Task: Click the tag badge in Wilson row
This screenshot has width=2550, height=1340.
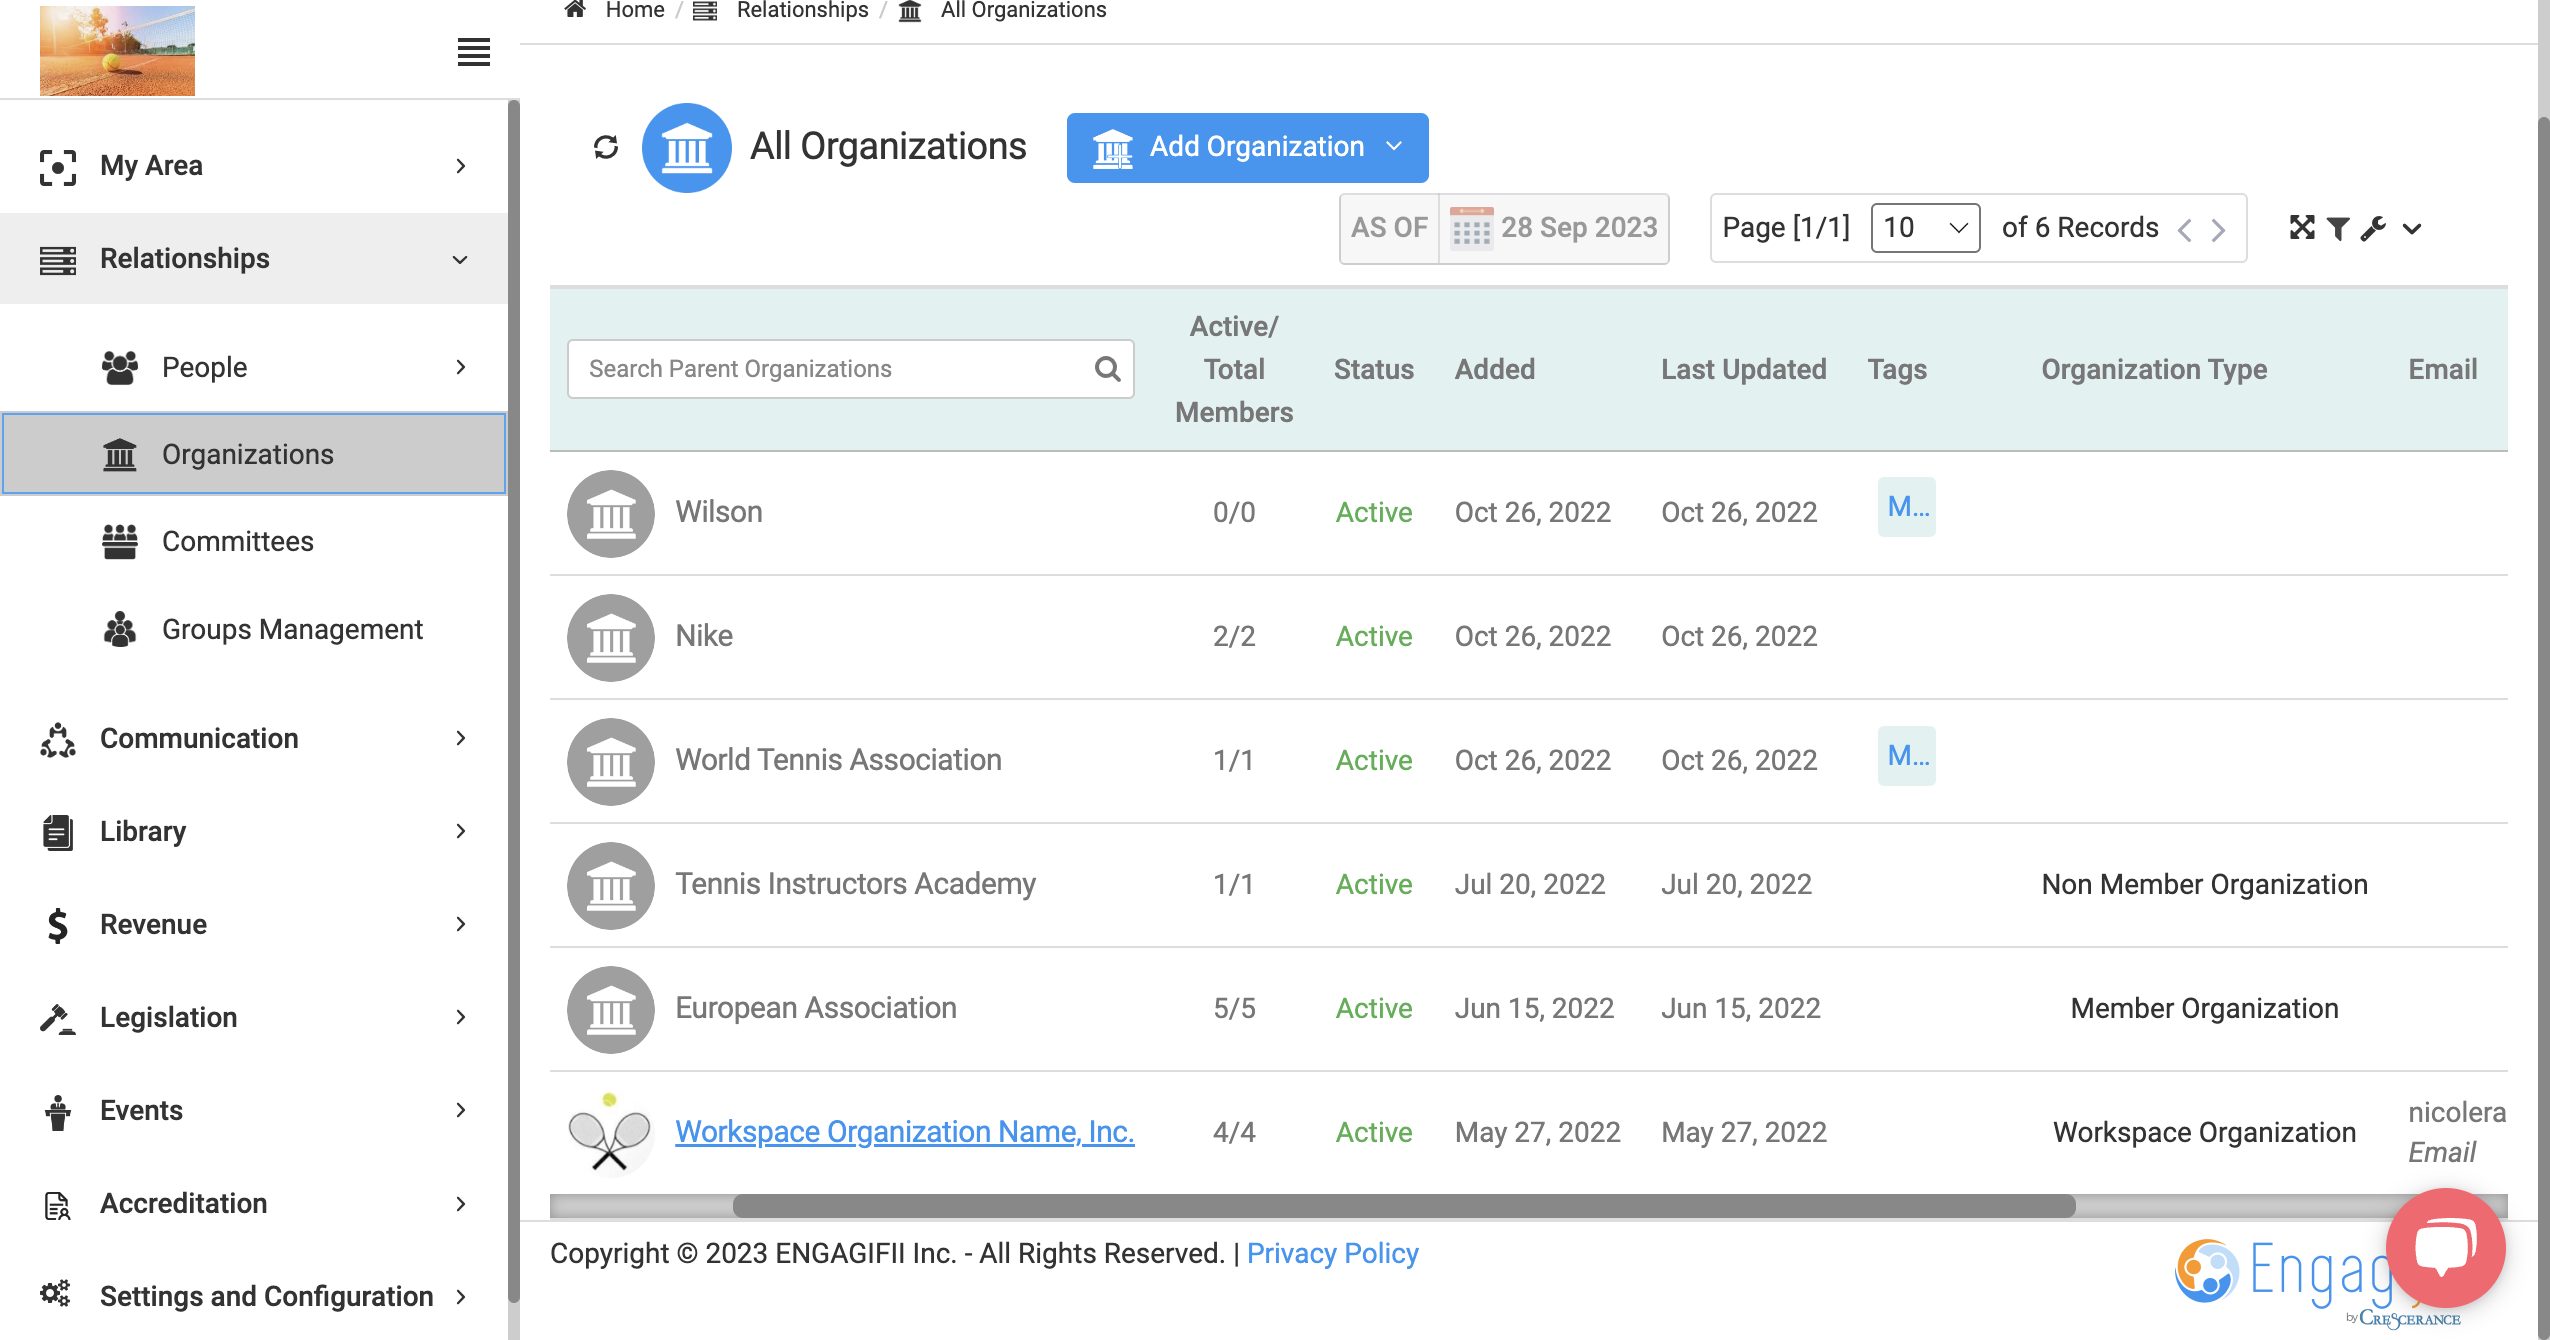Action: (1906, 507)
